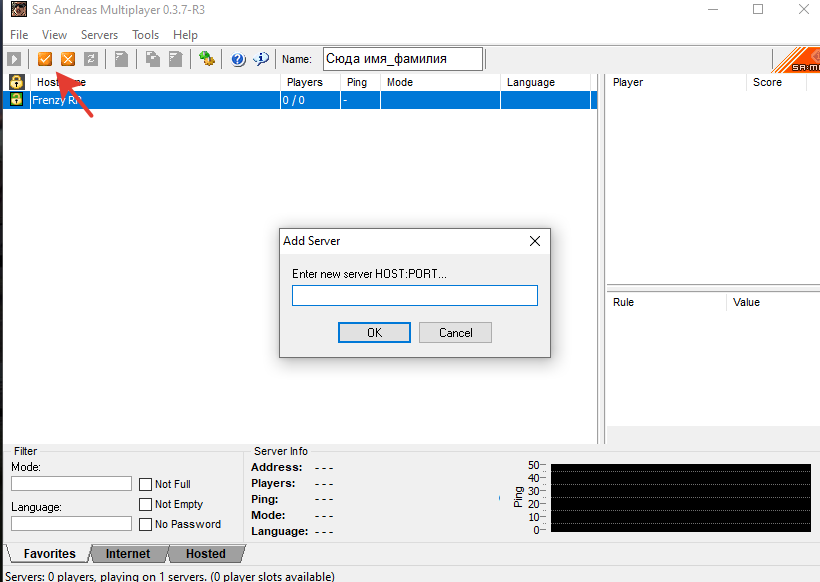Click the Rule column header
This screenshot has width=820, height=582.
pos(667,302)
